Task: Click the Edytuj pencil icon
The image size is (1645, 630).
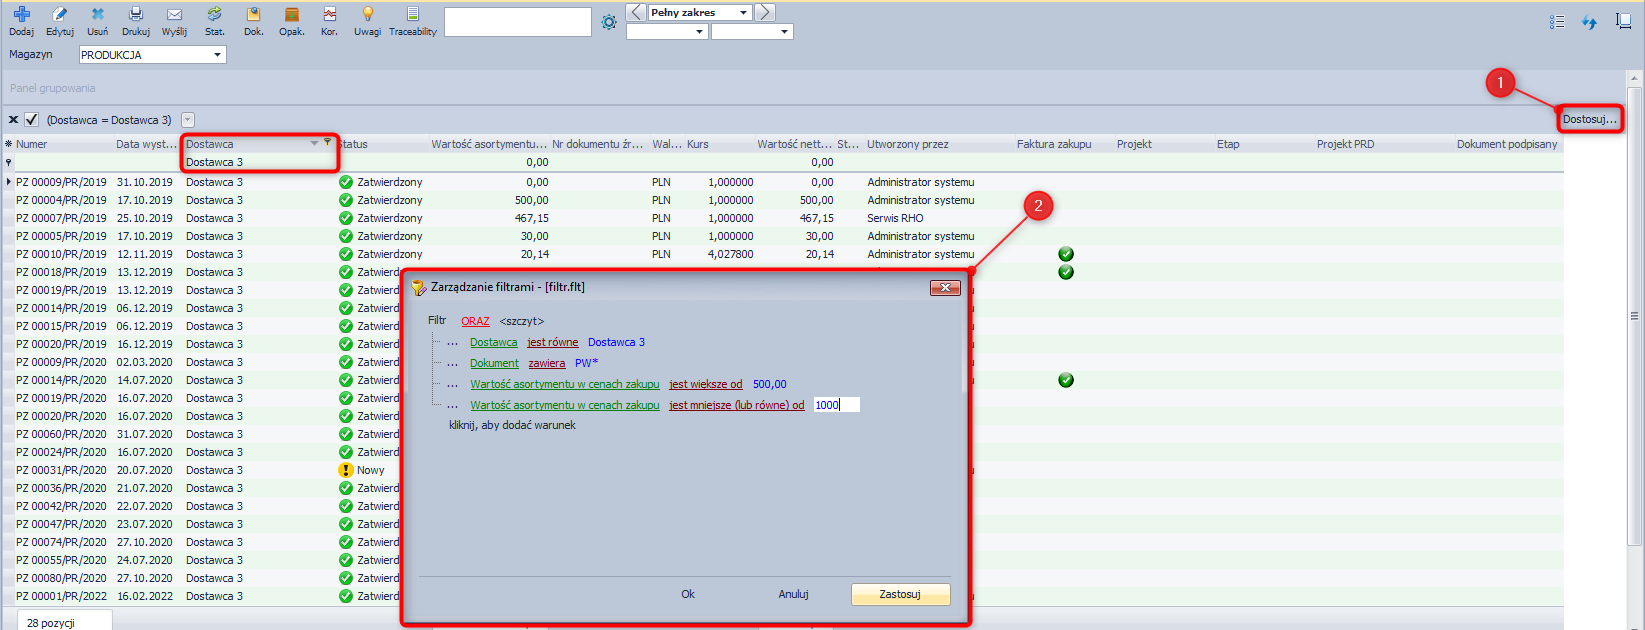Action: click(x=60, y=15)
